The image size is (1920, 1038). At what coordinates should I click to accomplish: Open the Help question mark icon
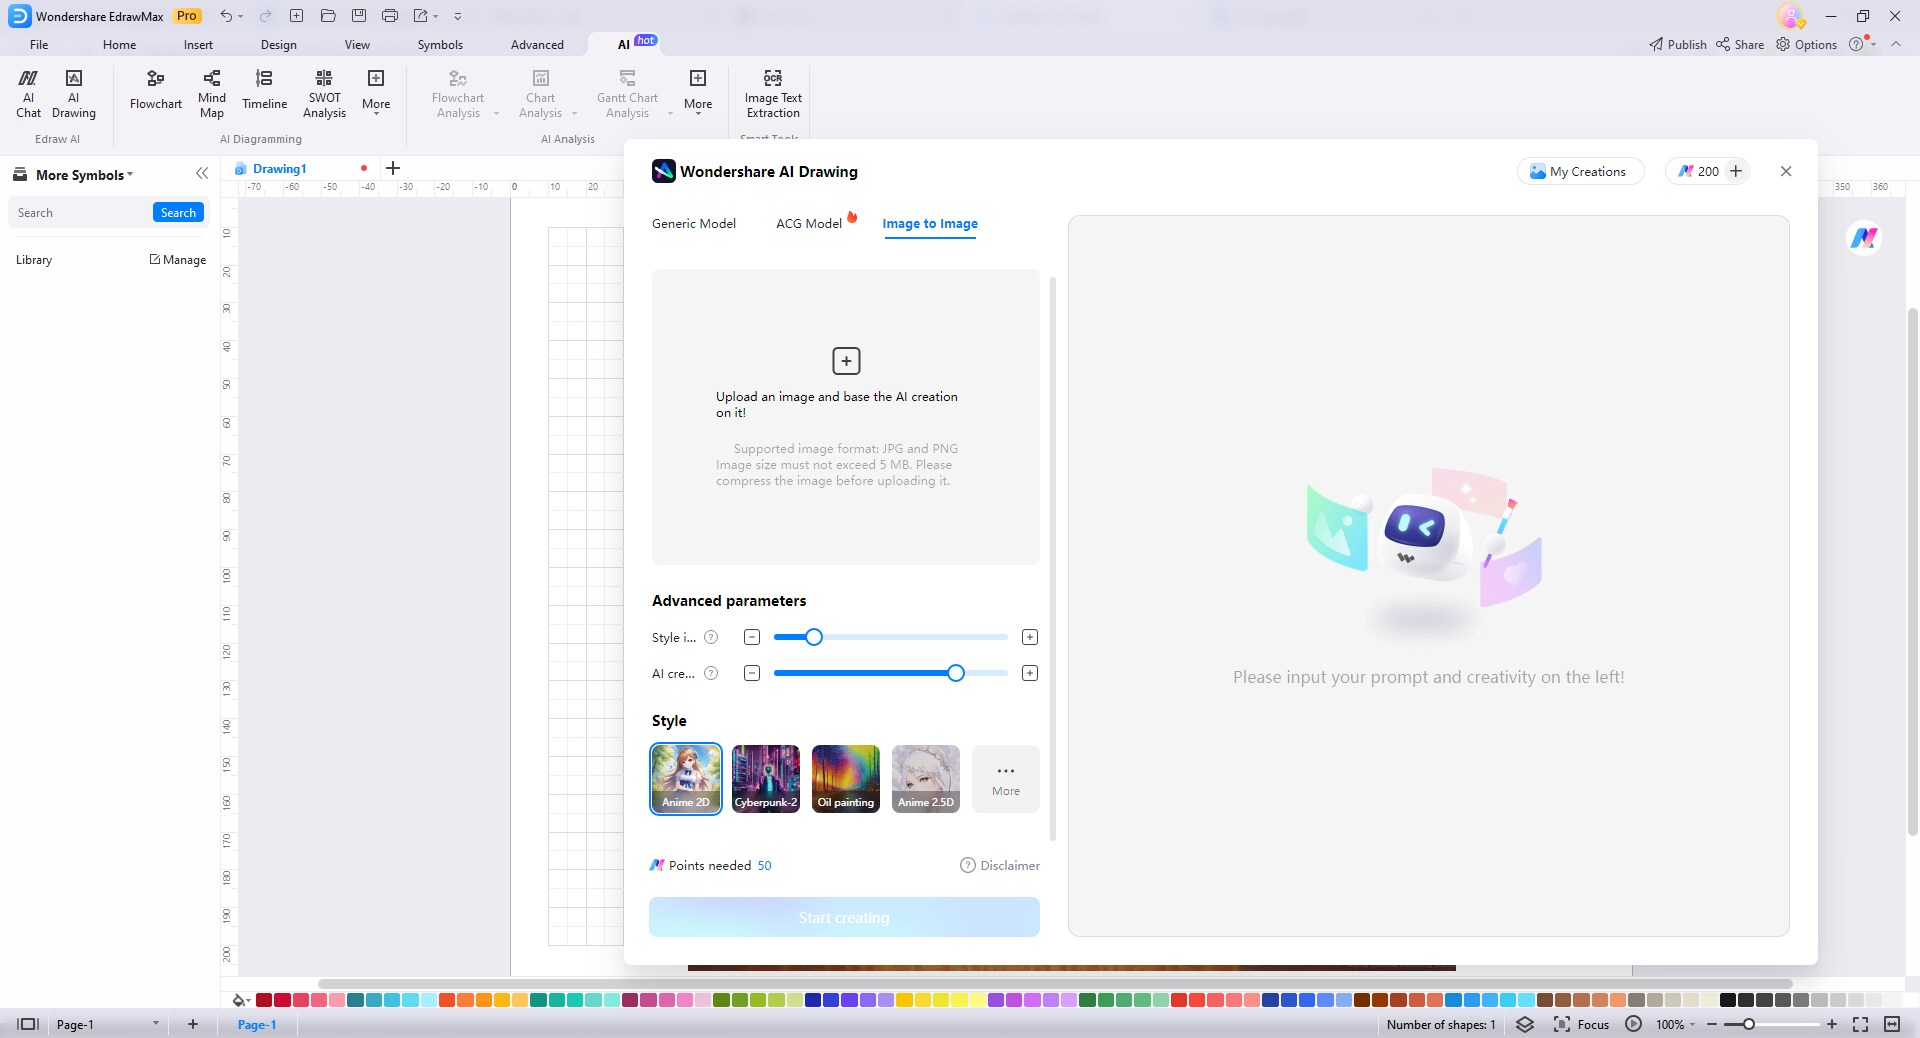click(x=1856, y=44)
